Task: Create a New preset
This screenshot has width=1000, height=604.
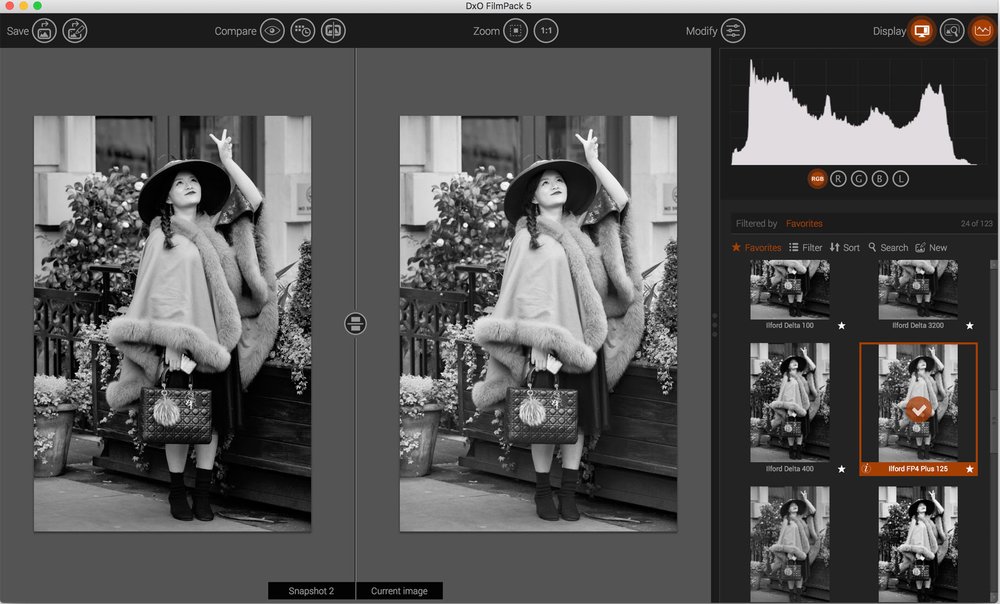Action: click(931, 247)
